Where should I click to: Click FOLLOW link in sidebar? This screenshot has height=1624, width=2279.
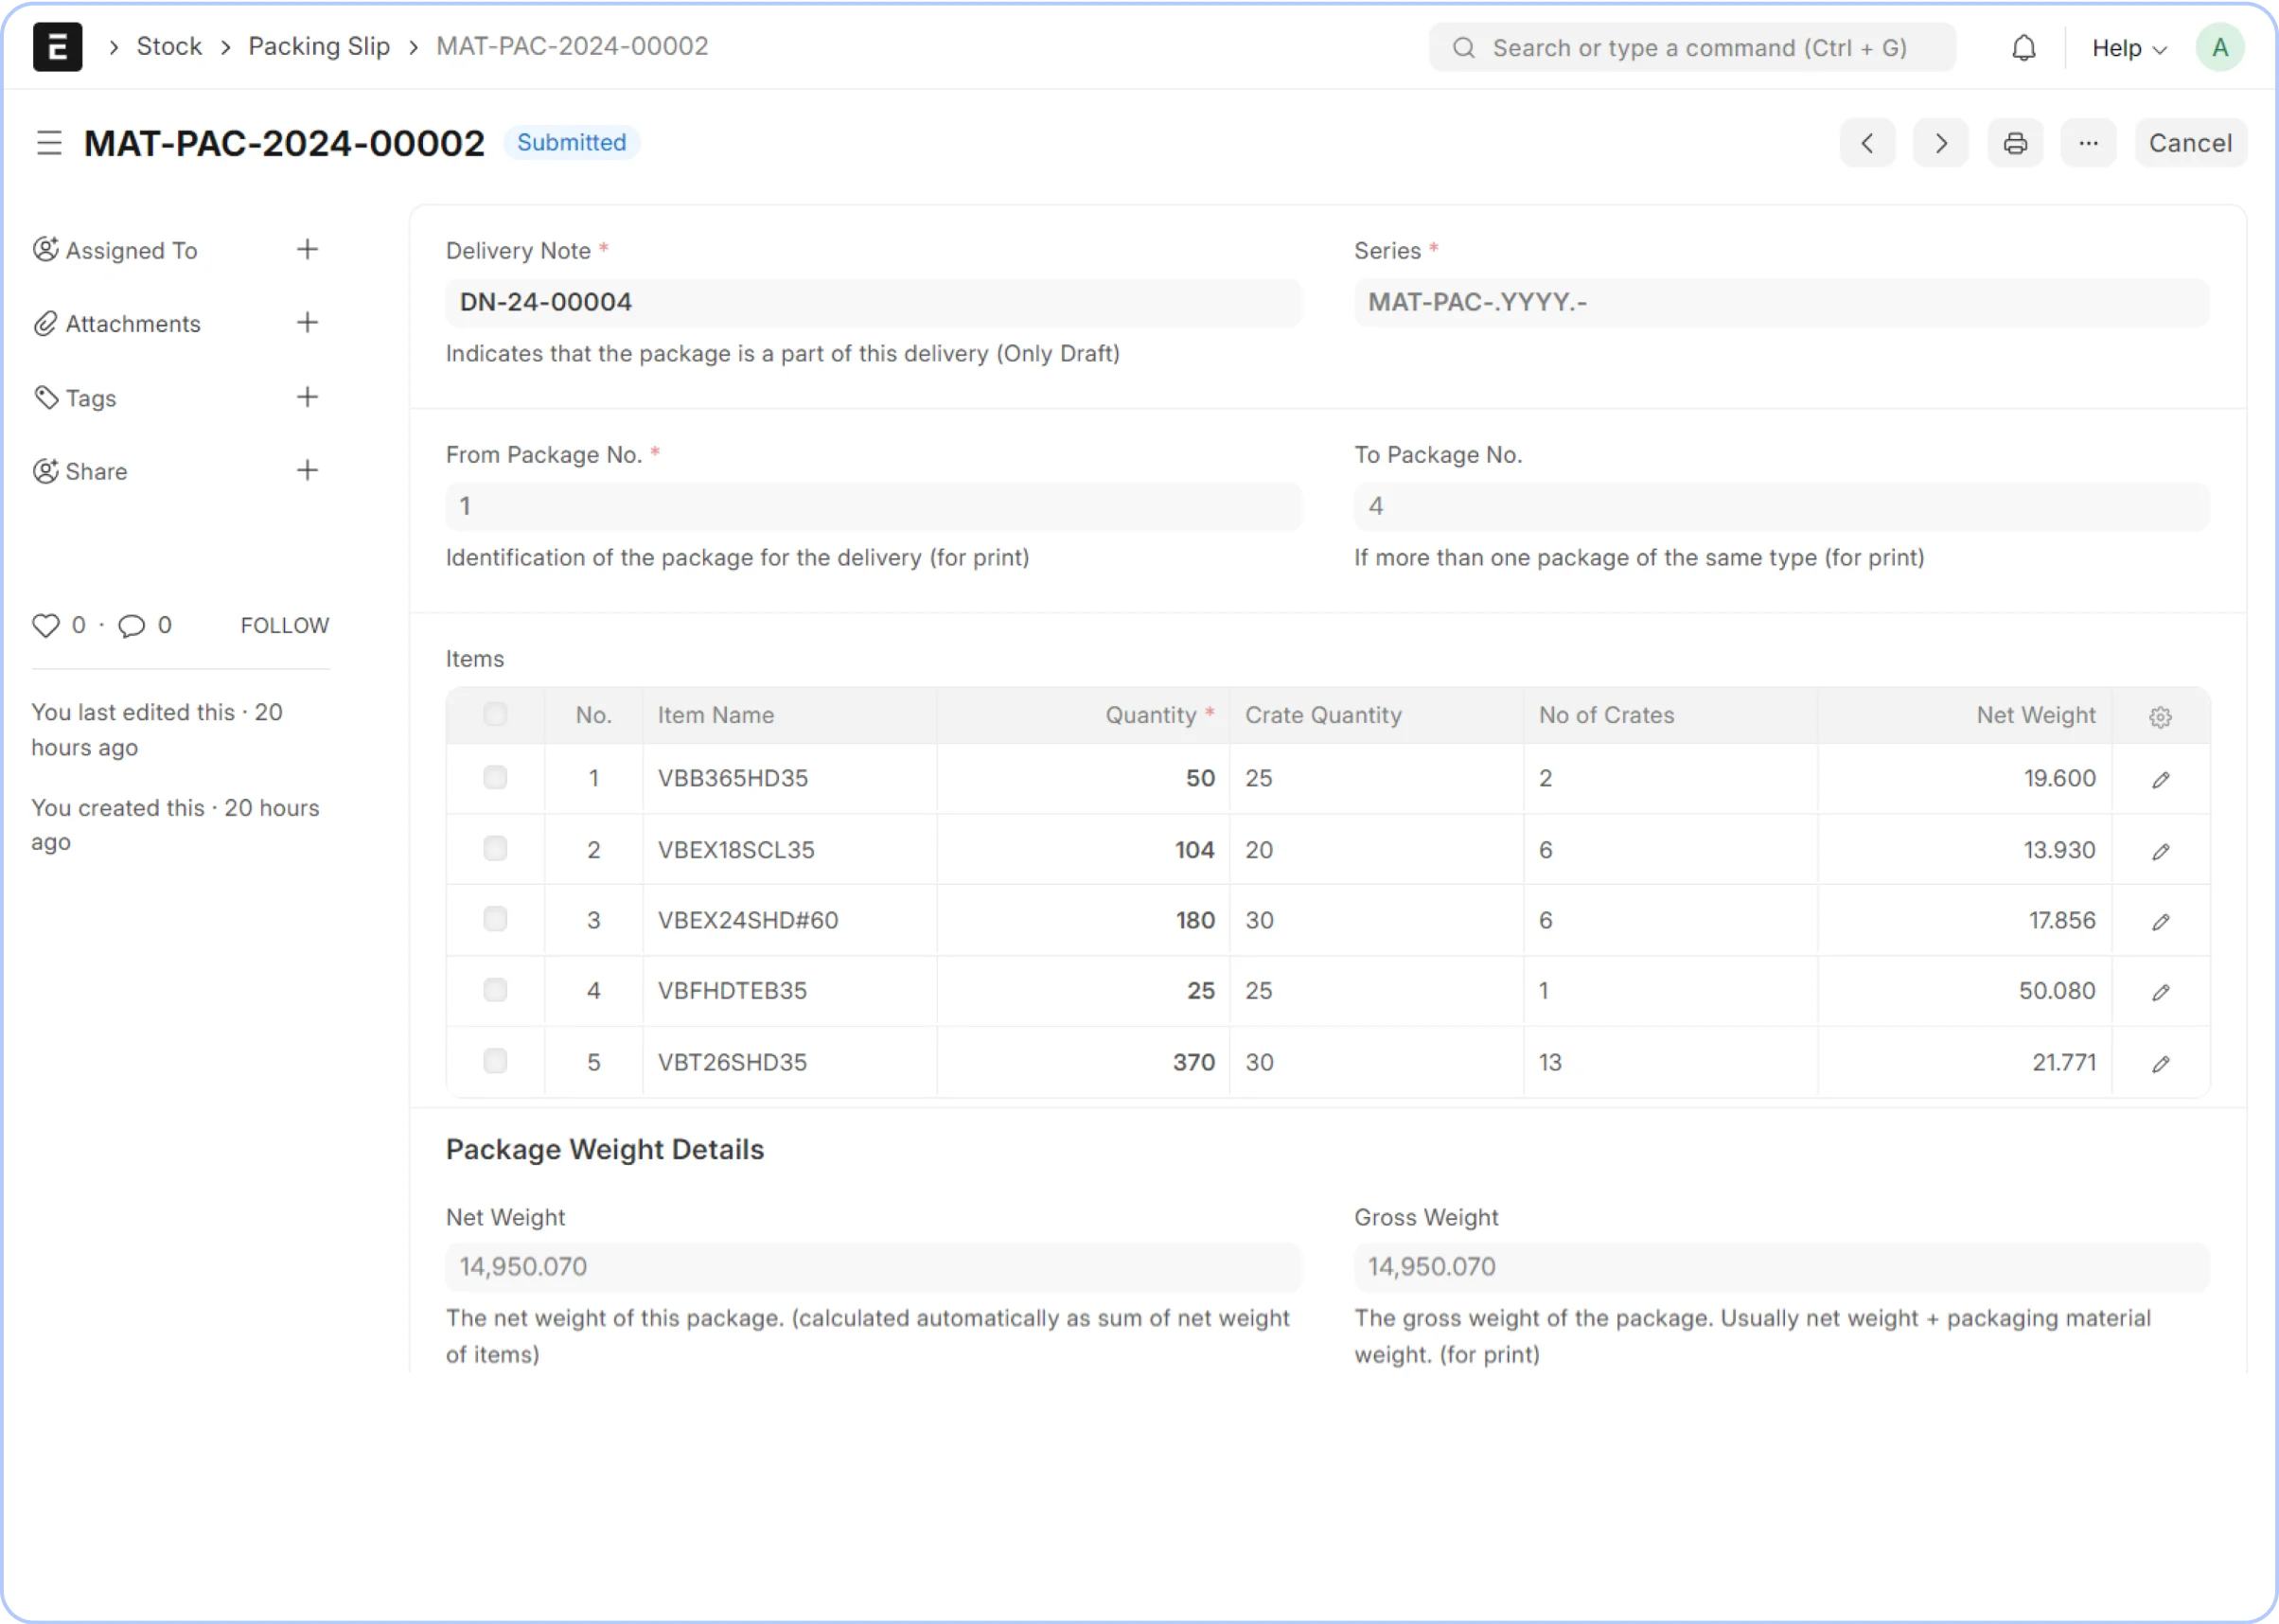pyautogui.click(x=284, y=625)
